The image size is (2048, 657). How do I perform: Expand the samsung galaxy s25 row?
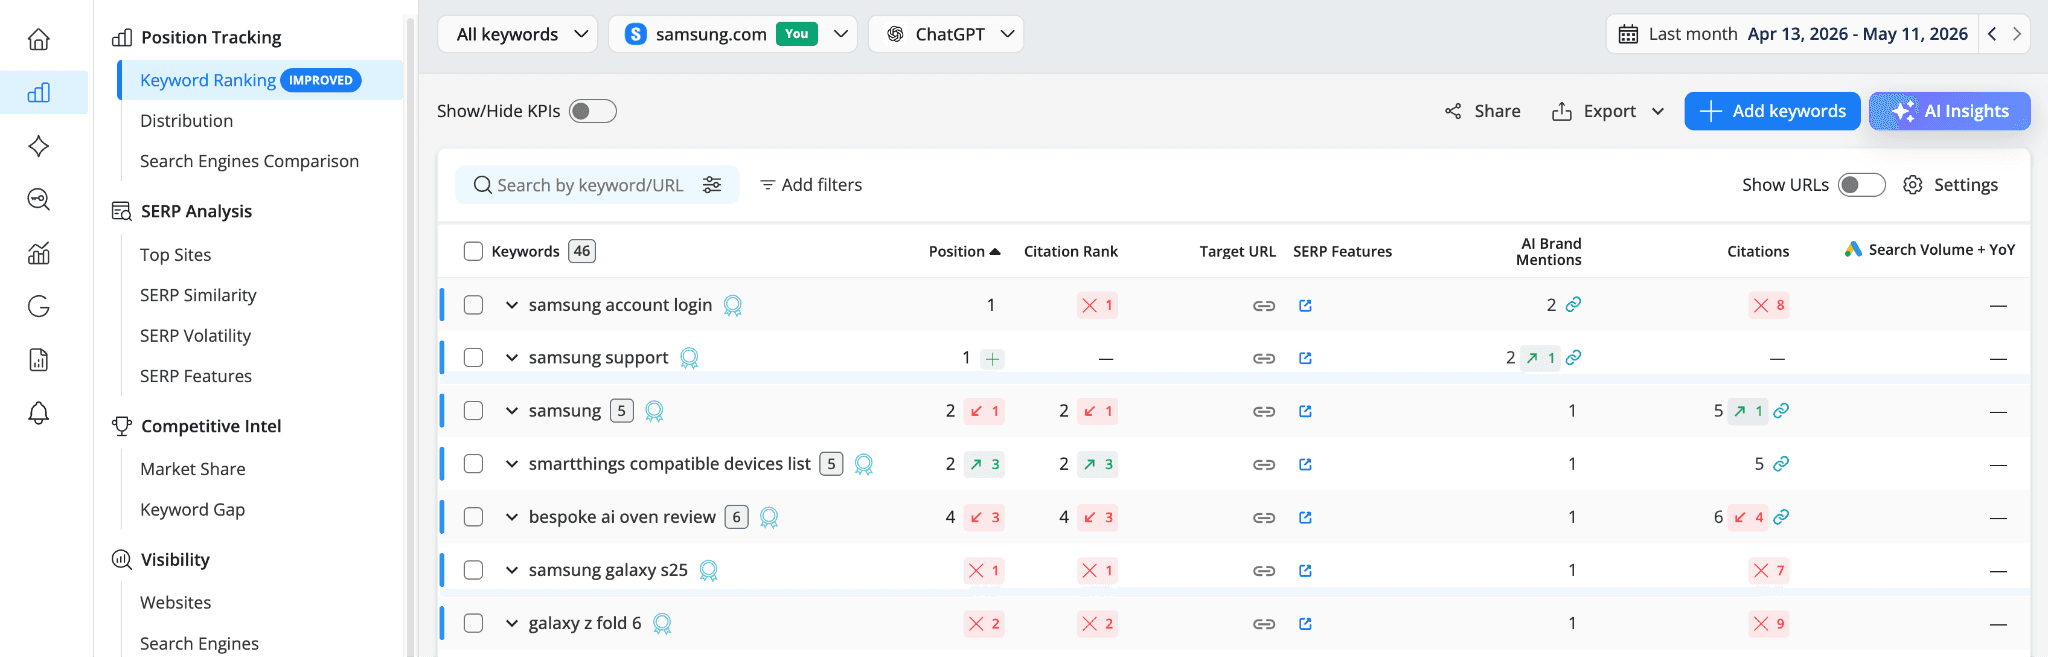tap(512, 570)
